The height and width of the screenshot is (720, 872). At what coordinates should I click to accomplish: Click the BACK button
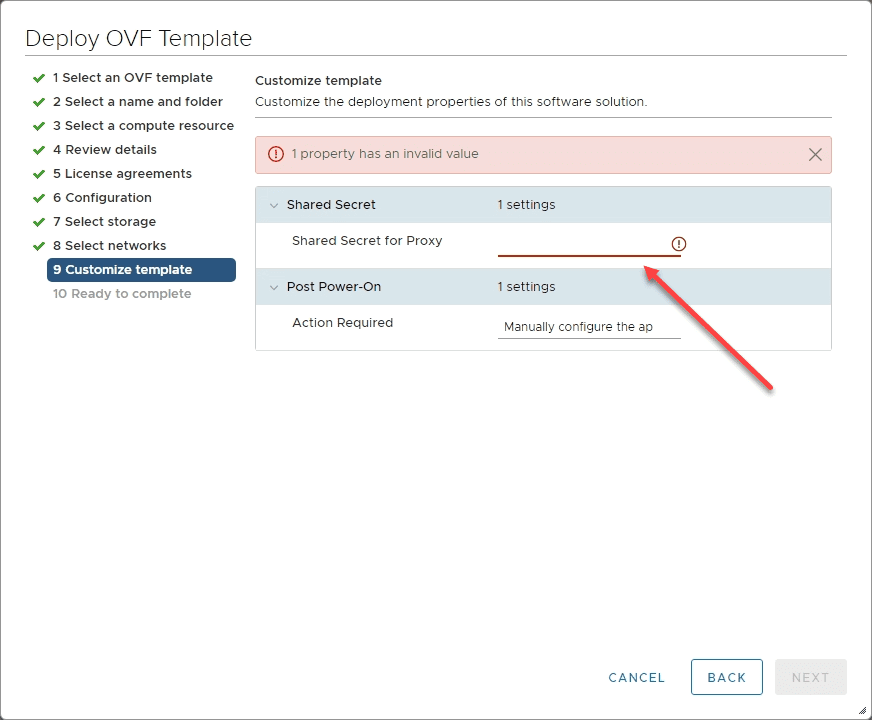click(726, 677)
